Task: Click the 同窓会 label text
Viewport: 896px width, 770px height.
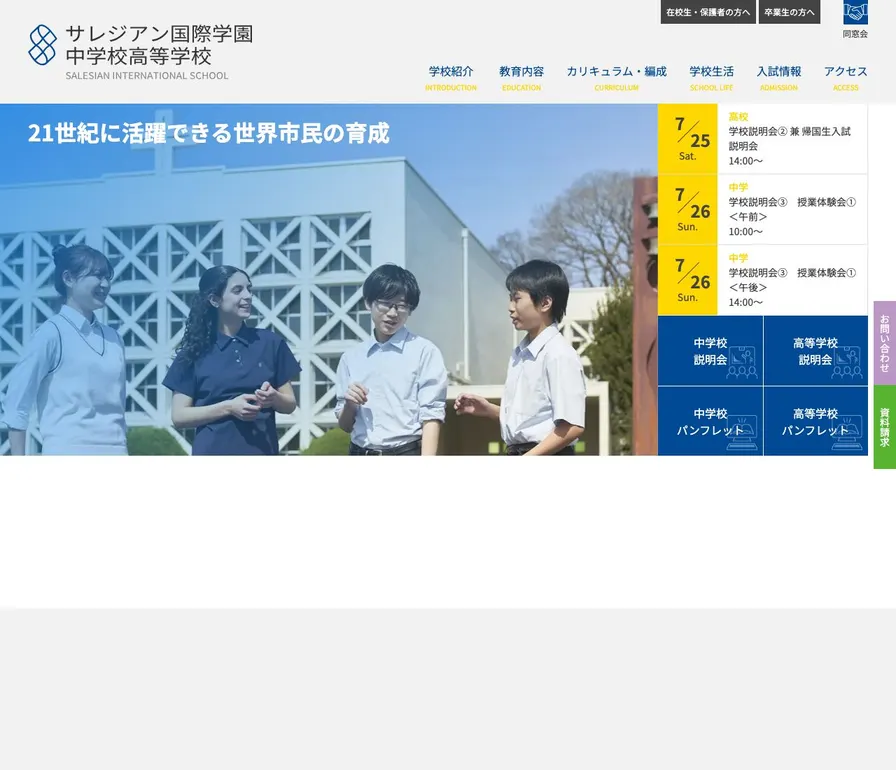Action: point(855,34)
